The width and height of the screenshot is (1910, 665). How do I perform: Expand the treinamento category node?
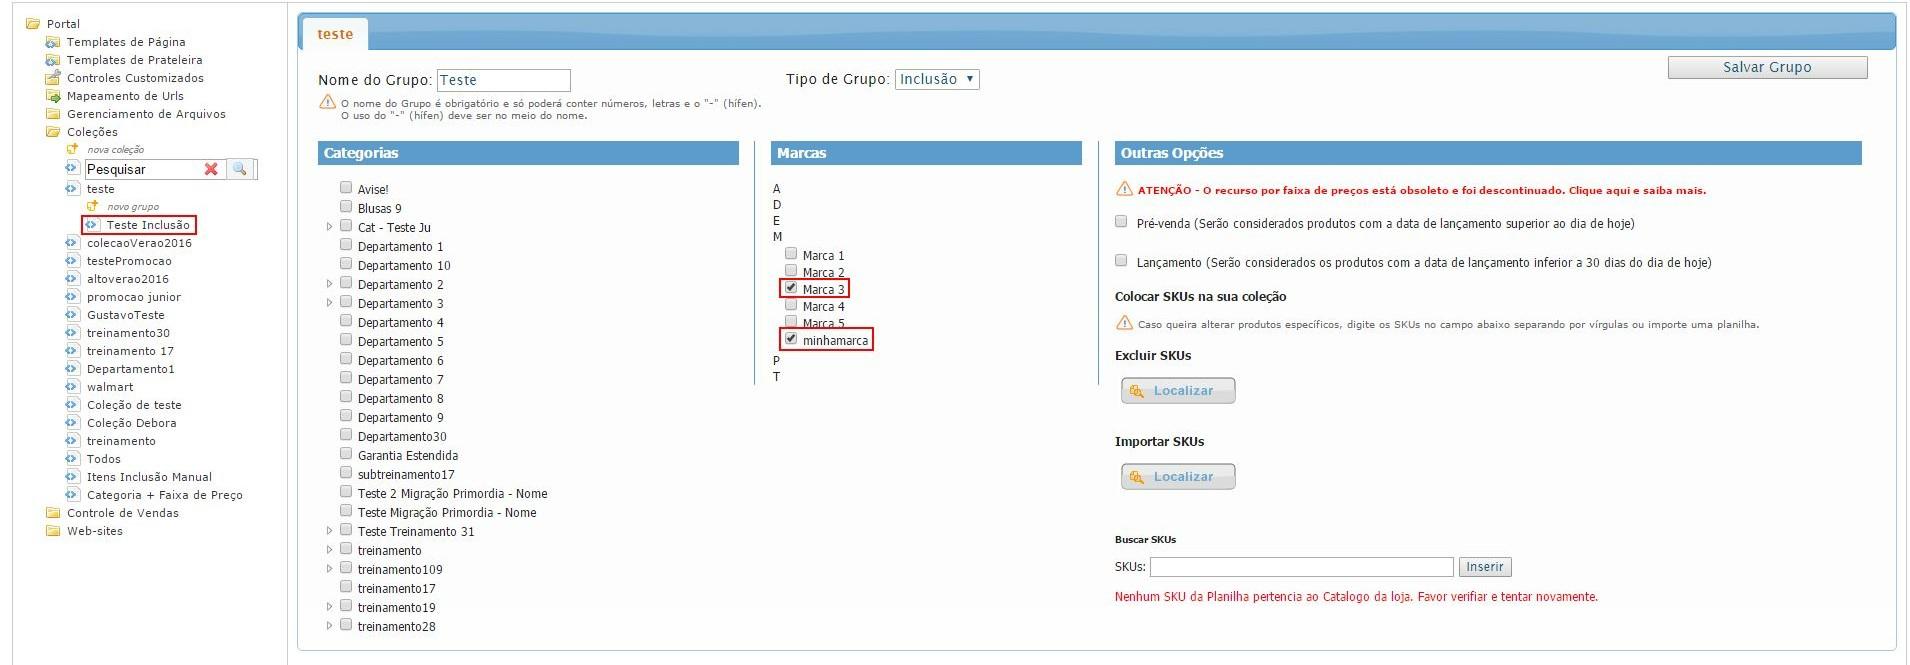[x=329, y=550]
